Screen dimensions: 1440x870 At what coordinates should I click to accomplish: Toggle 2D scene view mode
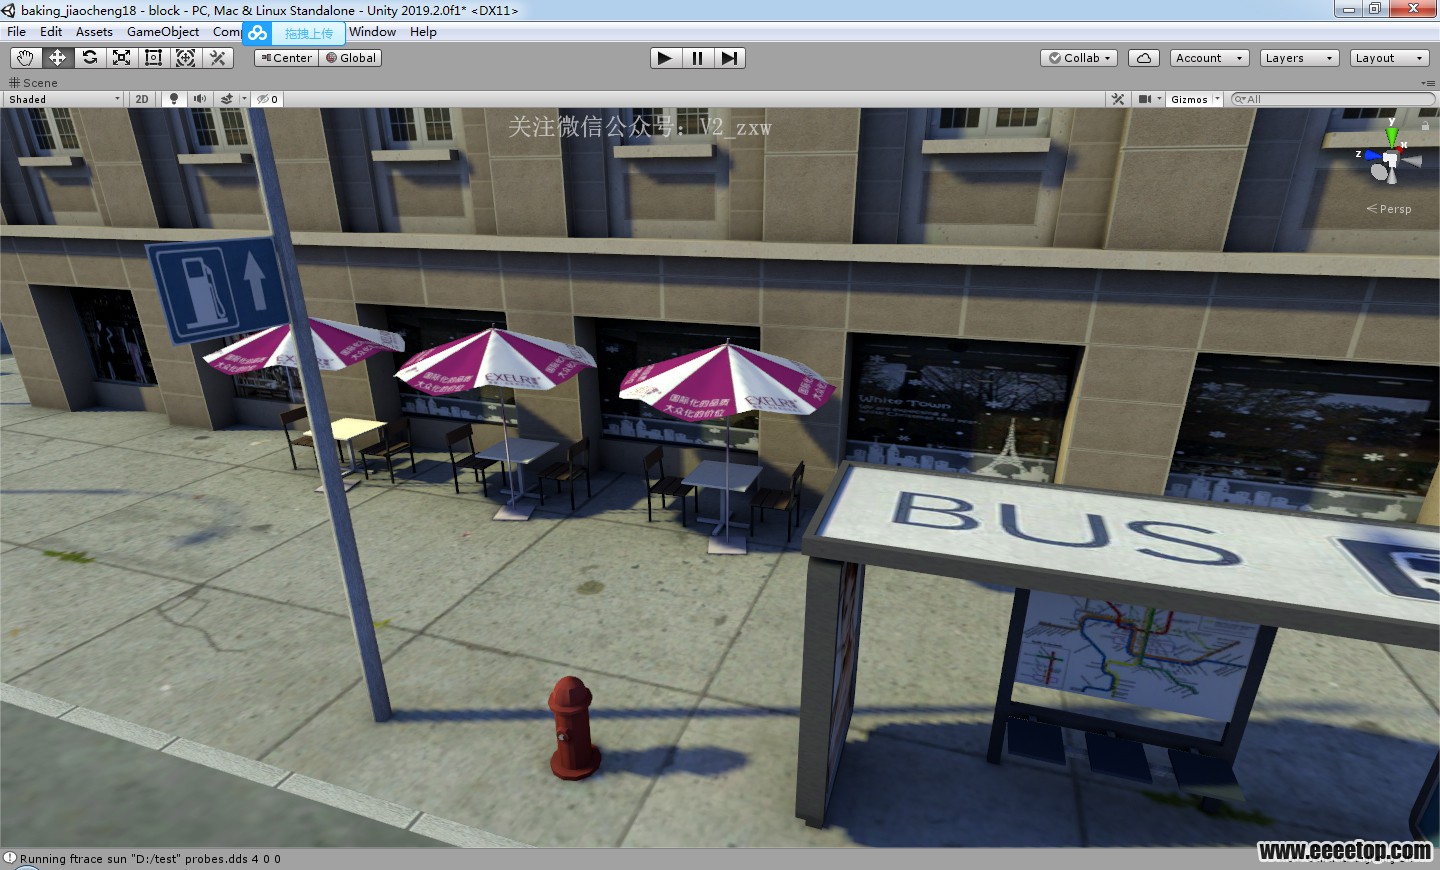142,99
